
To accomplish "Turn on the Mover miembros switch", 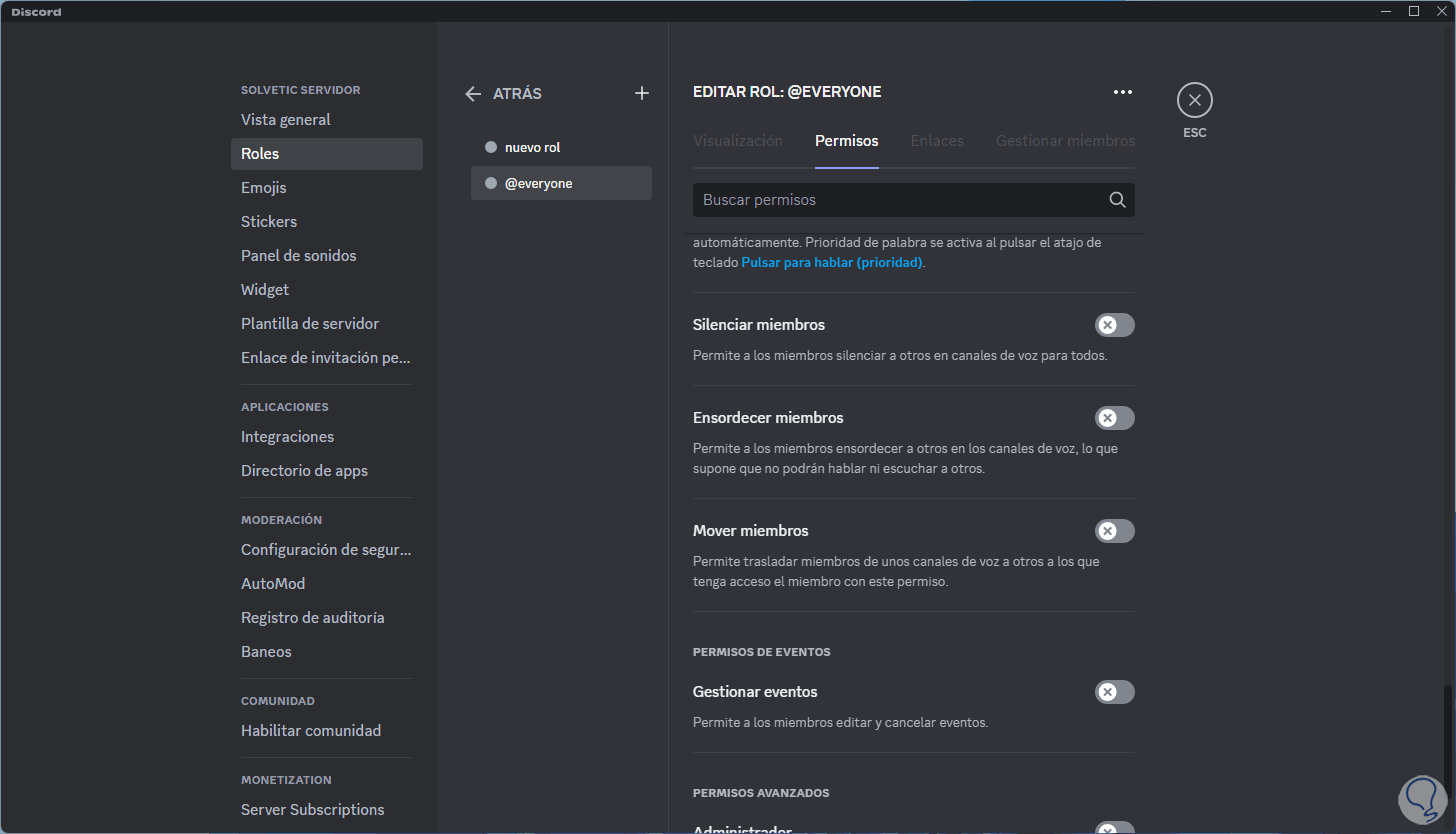I will [x=1114, y=531].
